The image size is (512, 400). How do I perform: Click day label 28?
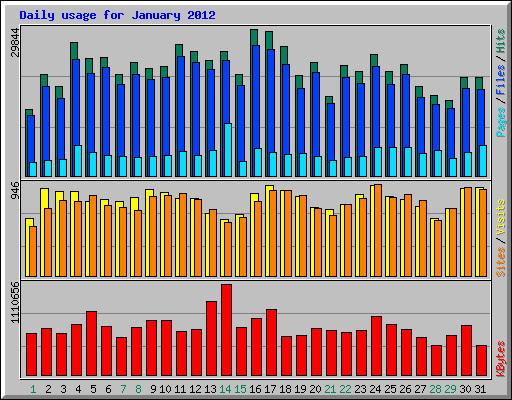pos(435,389)
